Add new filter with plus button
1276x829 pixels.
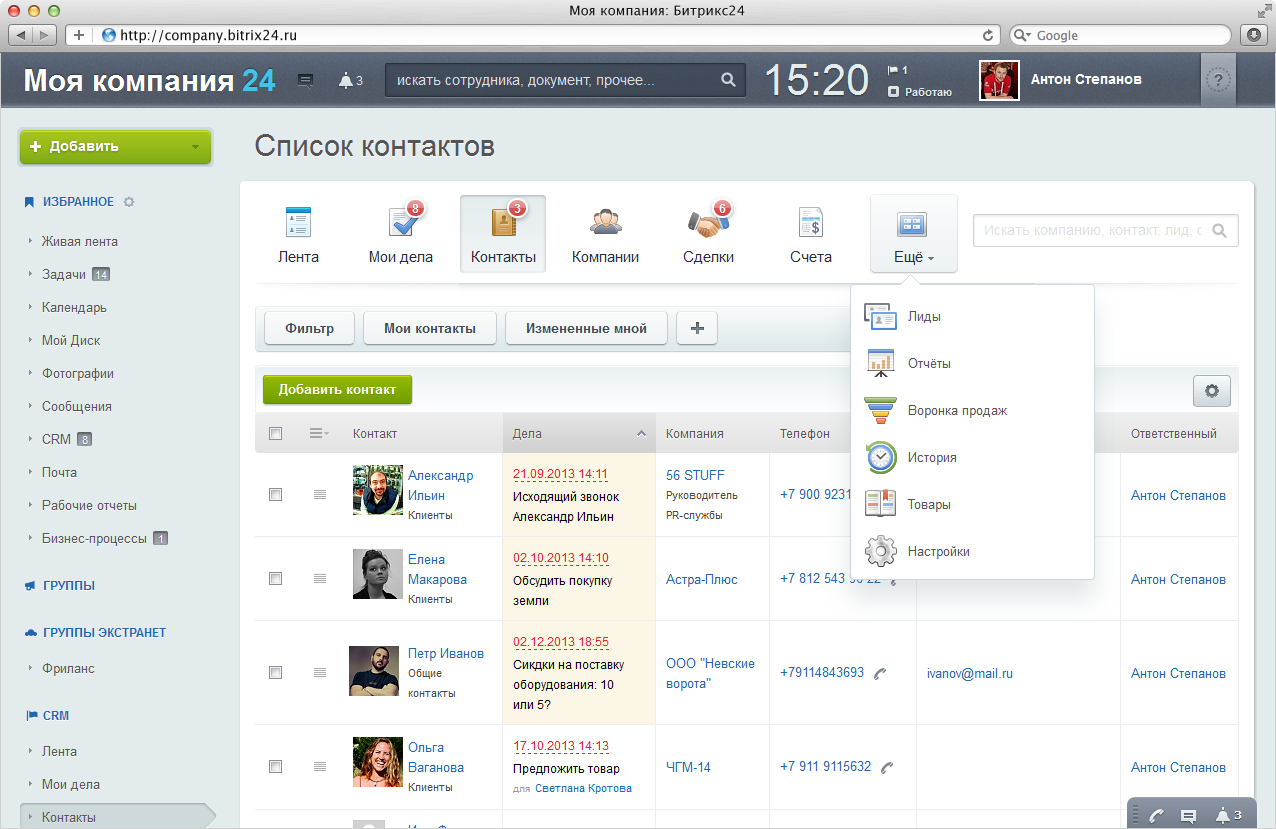click(697, 328)
